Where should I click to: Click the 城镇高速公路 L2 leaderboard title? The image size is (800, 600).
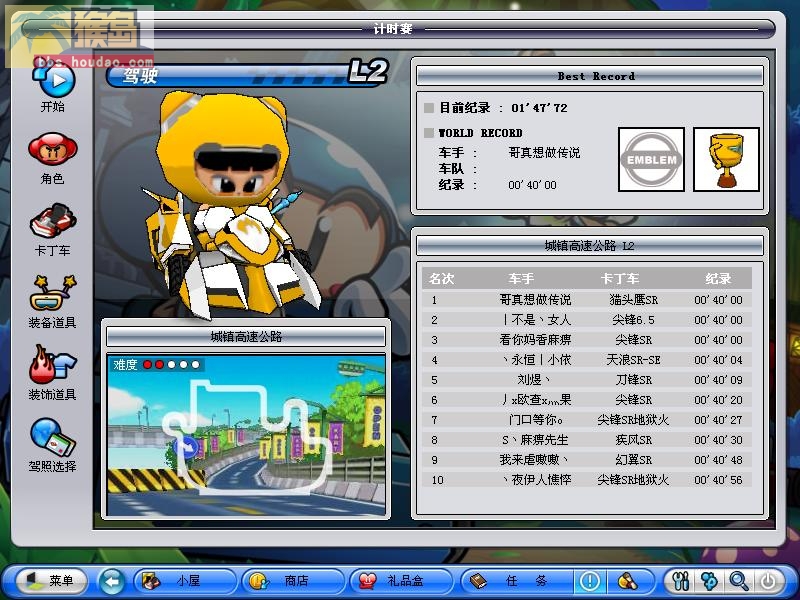(590, 245)
